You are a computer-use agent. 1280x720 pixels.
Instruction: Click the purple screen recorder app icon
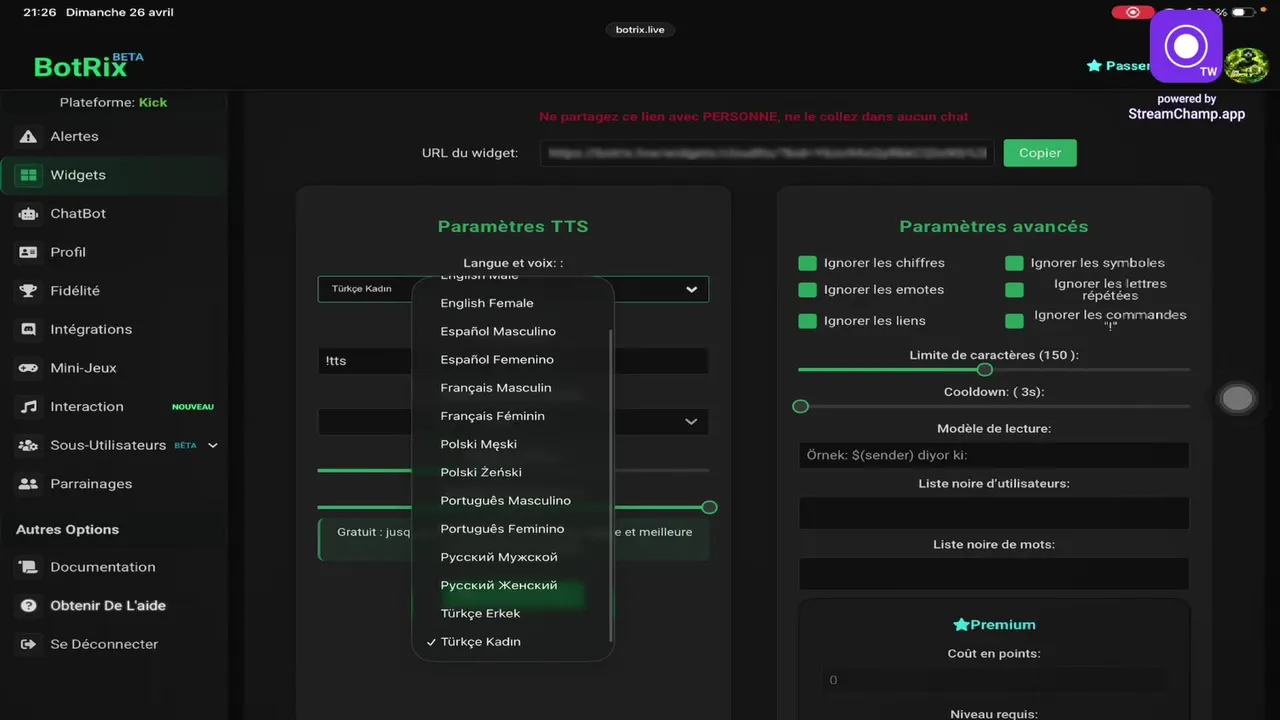coord(1186,46)
